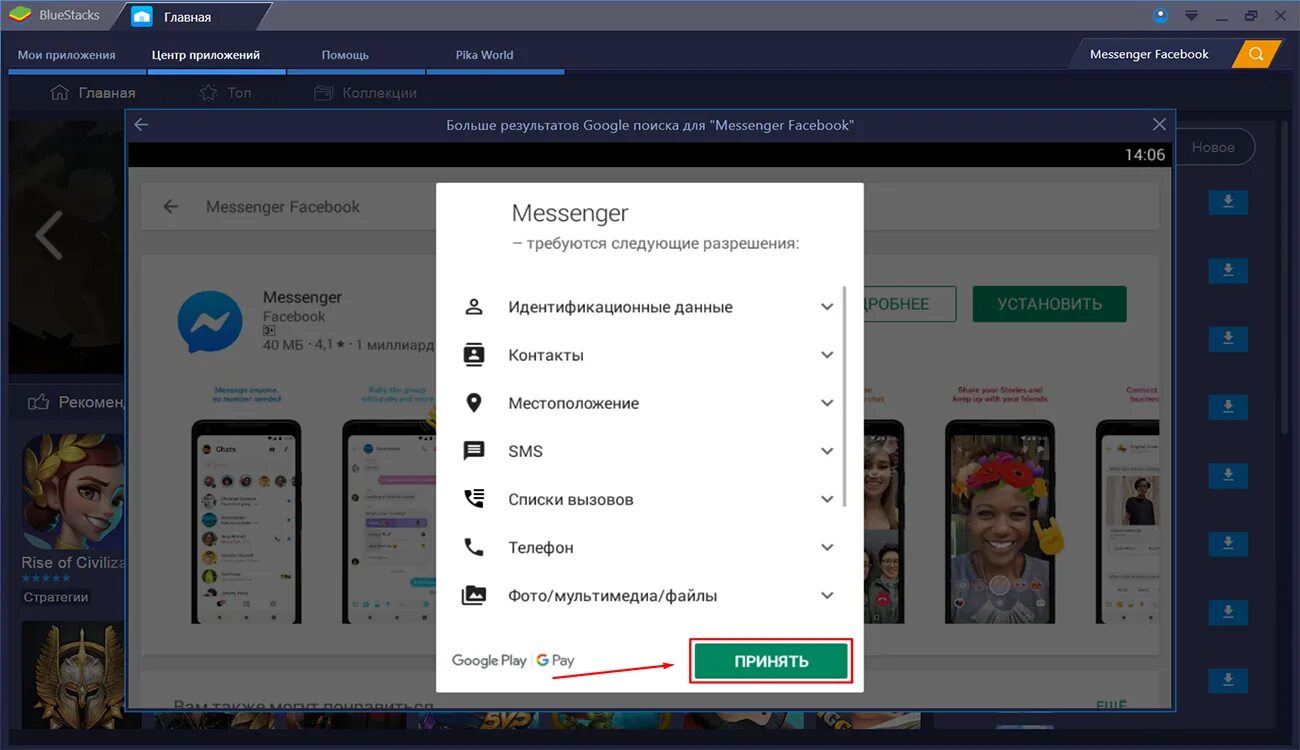The height and width of the screenshot is (750, 1300).
Task: Click the Google Play logo in dialog
Action: click(489, 660)
